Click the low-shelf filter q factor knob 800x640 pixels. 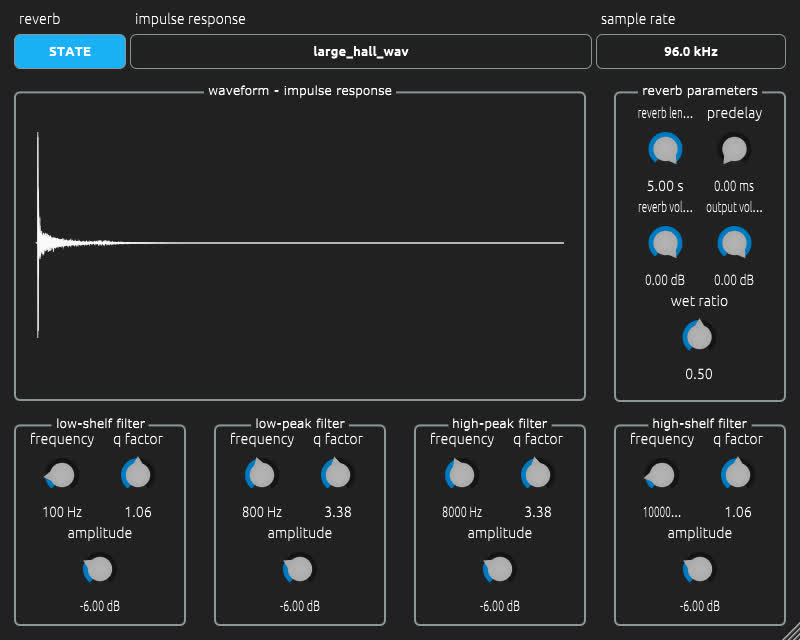point(138,475)
